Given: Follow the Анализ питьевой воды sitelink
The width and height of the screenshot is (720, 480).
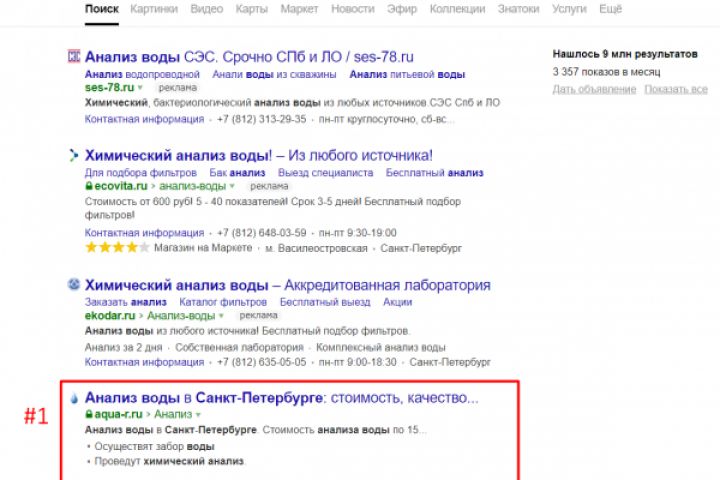Looking at the screenshot, I should click(x=407, y=74).
